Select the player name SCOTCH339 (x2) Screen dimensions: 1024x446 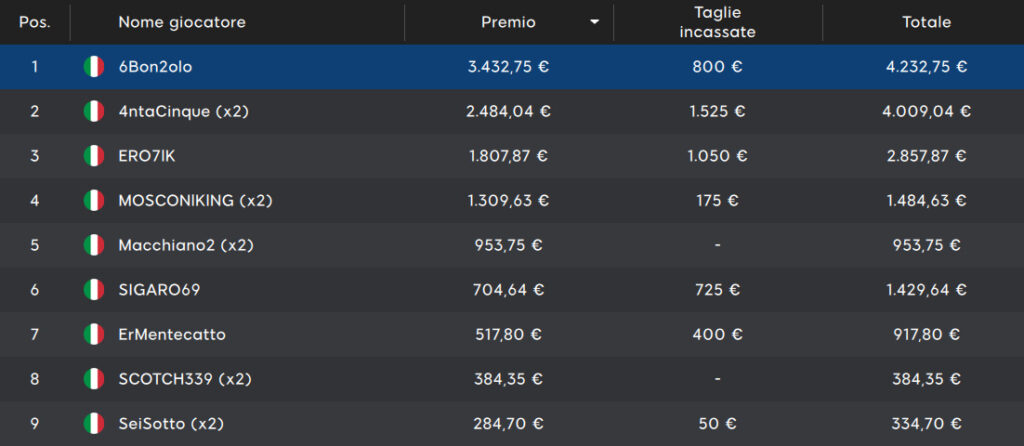coord(185,379)
